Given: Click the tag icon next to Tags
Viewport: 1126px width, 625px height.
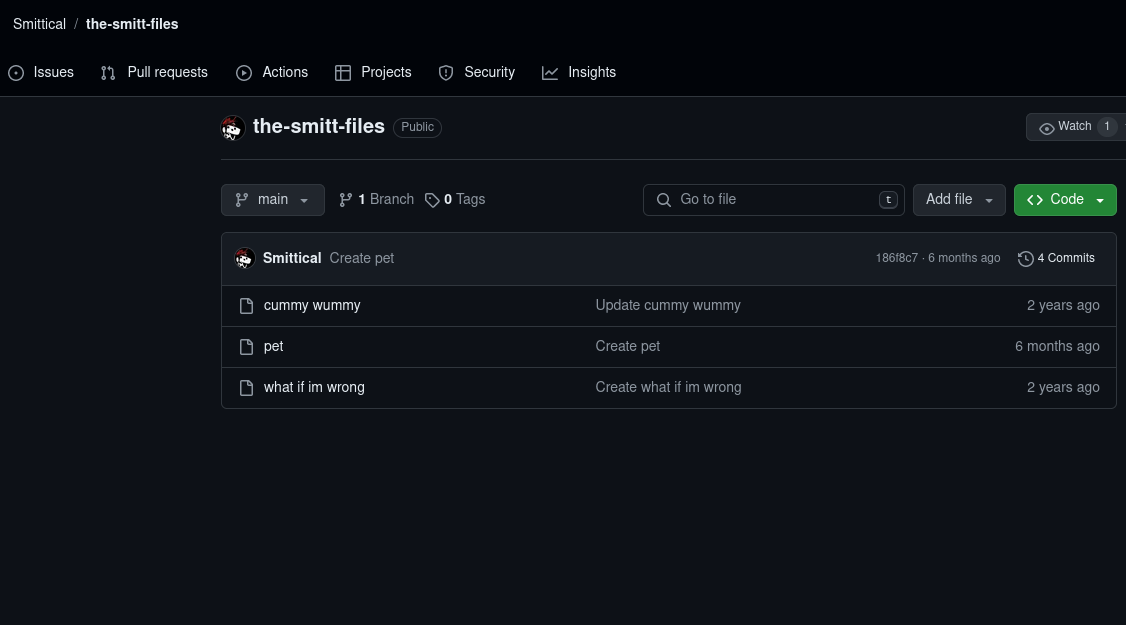Looking at the screenshot, I should tap(432, 200).
